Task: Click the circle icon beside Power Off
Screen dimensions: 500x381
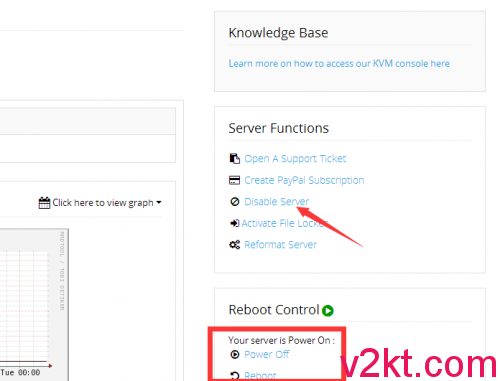Action: tap(235, 354)
